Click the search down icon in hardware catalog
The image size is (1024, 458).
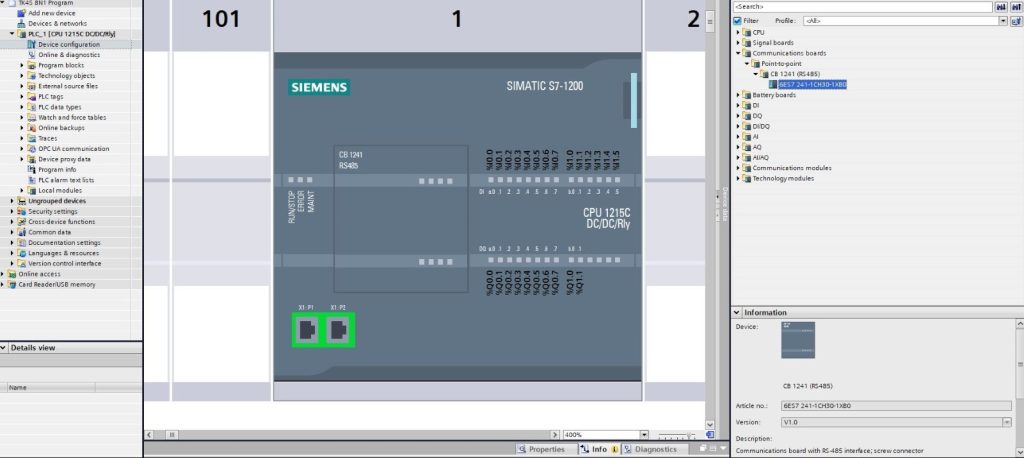tap(1000, 7)
